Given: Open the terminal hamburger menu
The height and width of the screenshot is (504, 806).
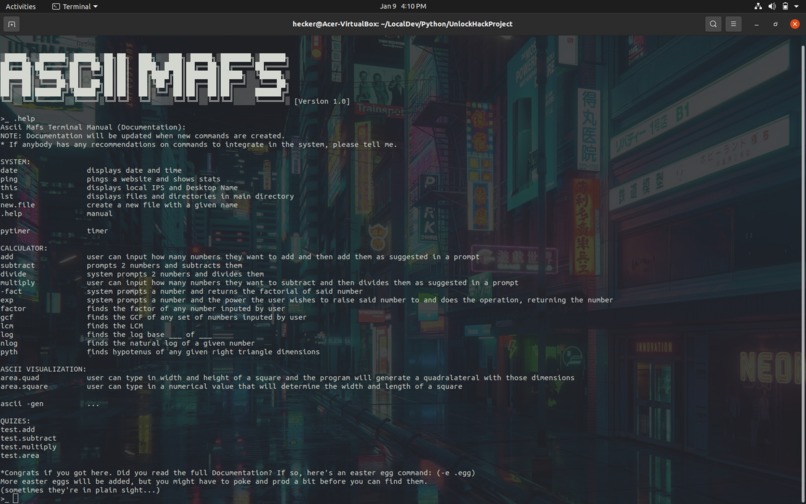Looking at the screenshot, I should 733,24.
